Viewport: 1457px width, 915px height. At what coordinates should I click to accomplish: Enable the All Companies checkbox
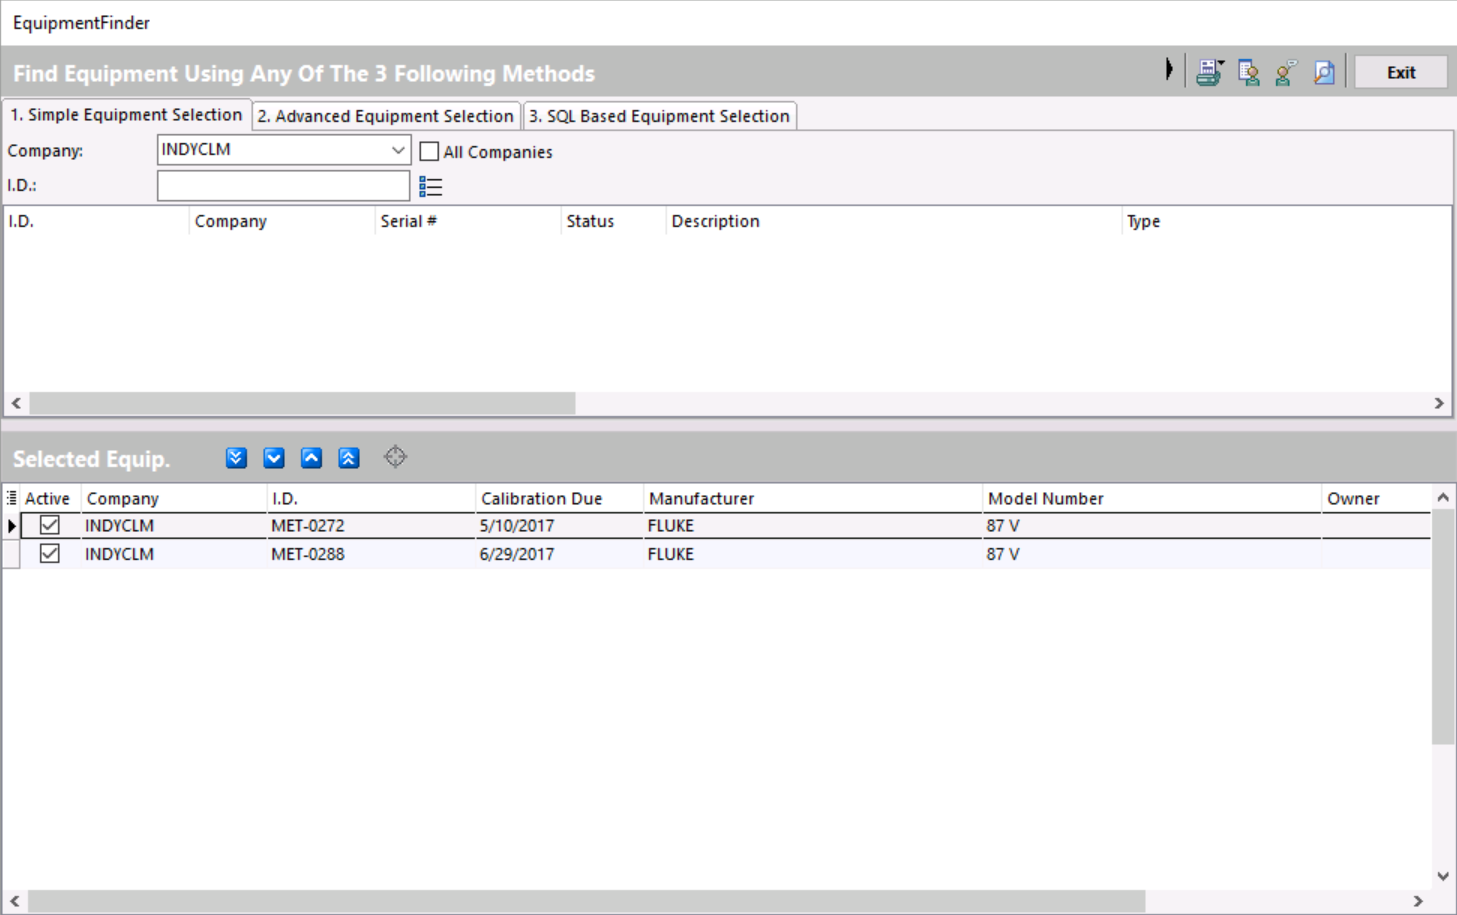click(x=430, y=152)
